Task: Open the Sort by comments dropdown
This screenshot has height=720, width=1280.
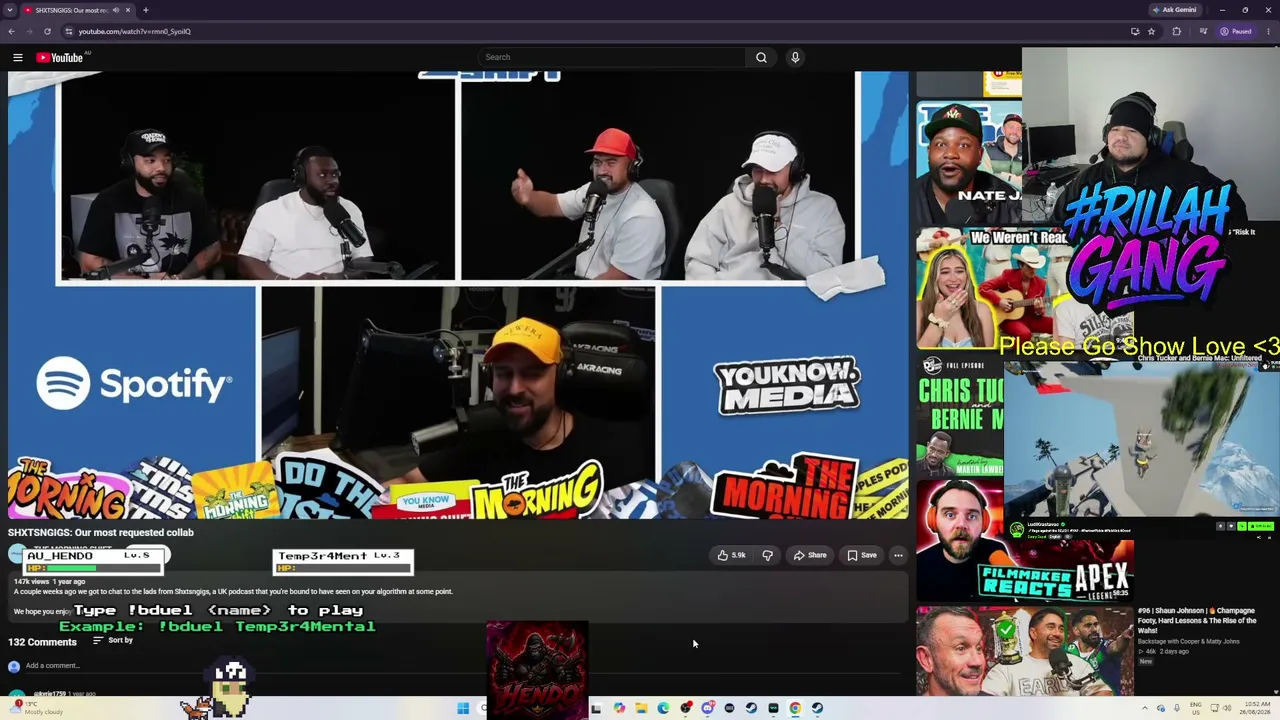Action: (113, 640)
